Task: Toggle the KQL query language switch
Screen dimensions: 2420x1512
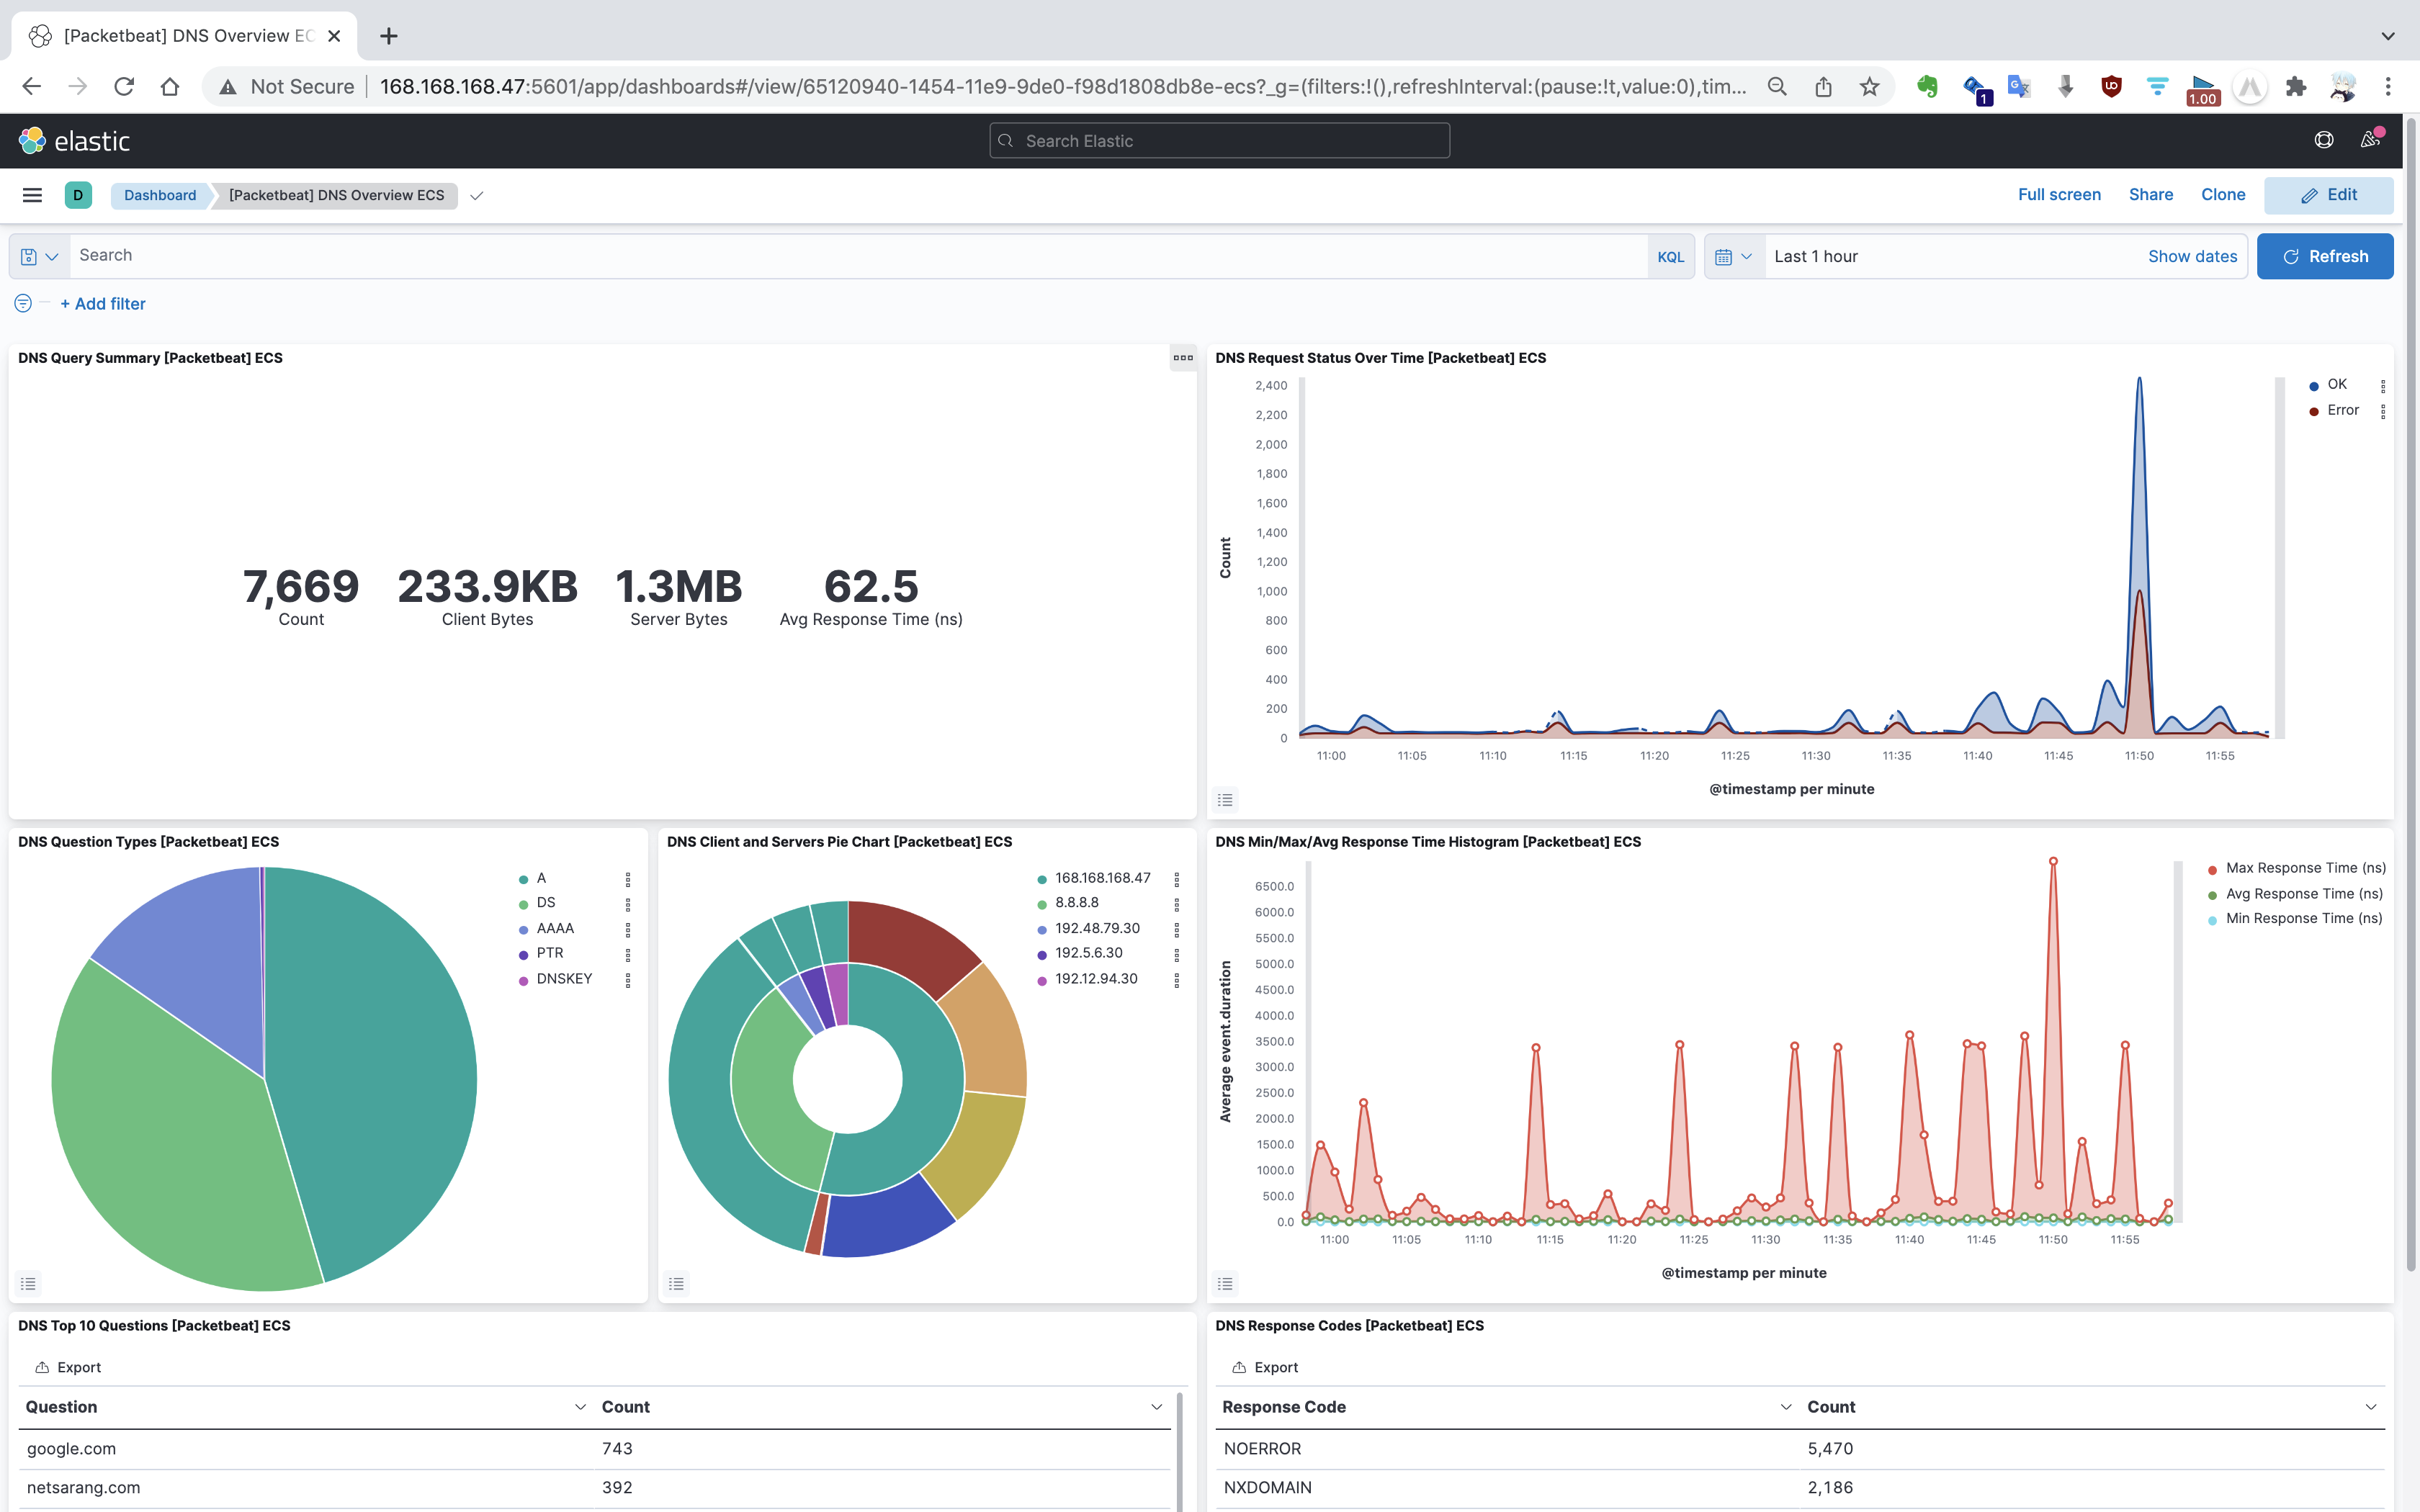Action: pos(1670,257)
